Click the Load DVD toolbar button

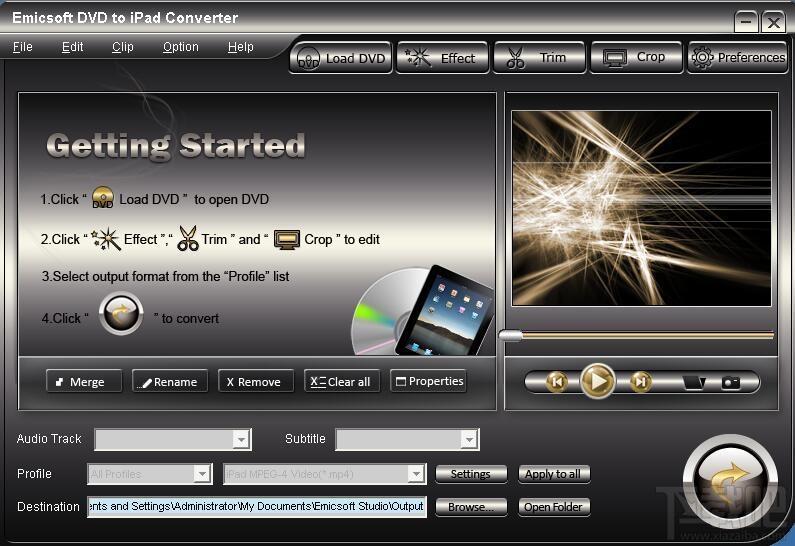pos(341,58)
